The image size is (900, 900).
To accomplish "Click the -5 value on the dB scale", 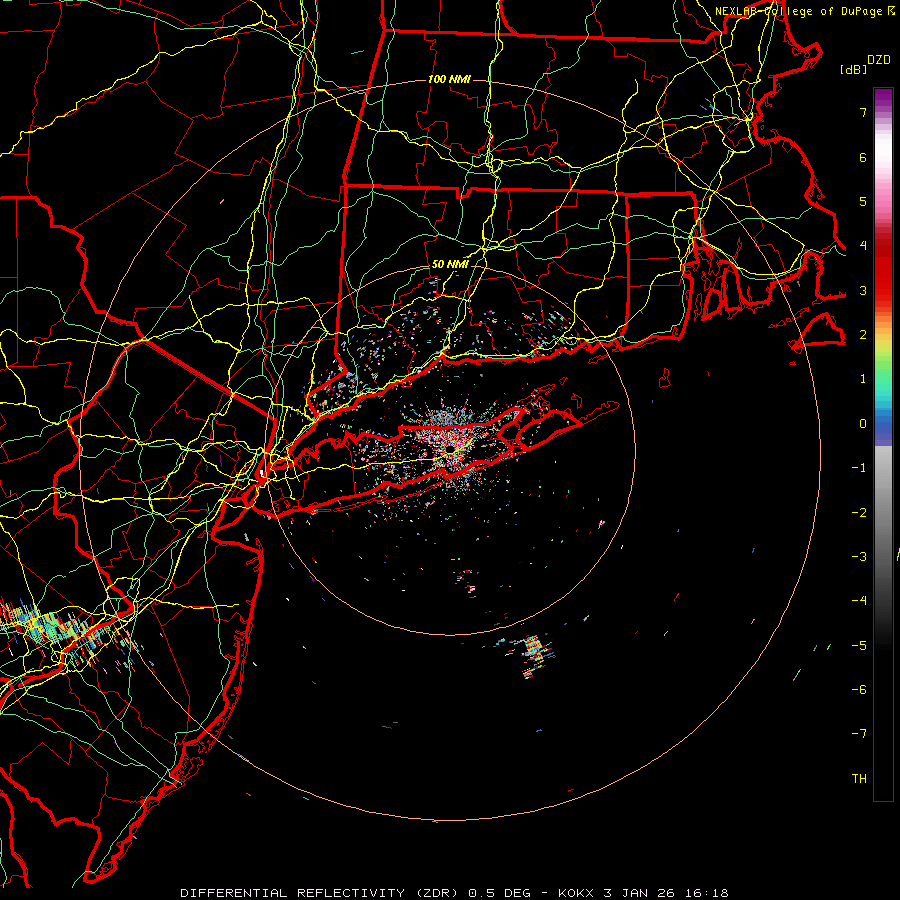I will (859, 646).
